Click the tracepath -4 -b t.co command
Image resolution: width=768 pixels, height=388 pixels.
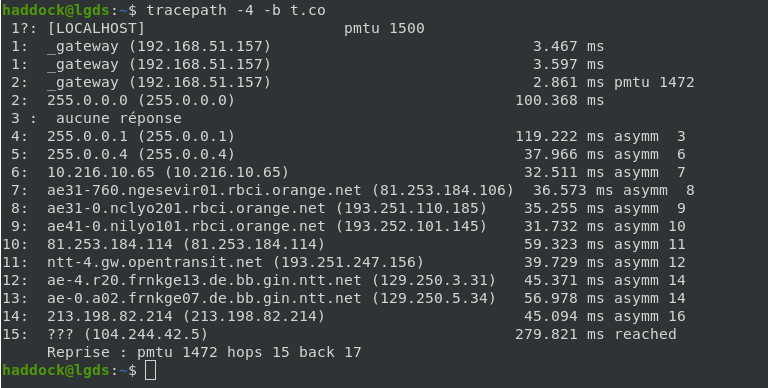pos(236,10)
